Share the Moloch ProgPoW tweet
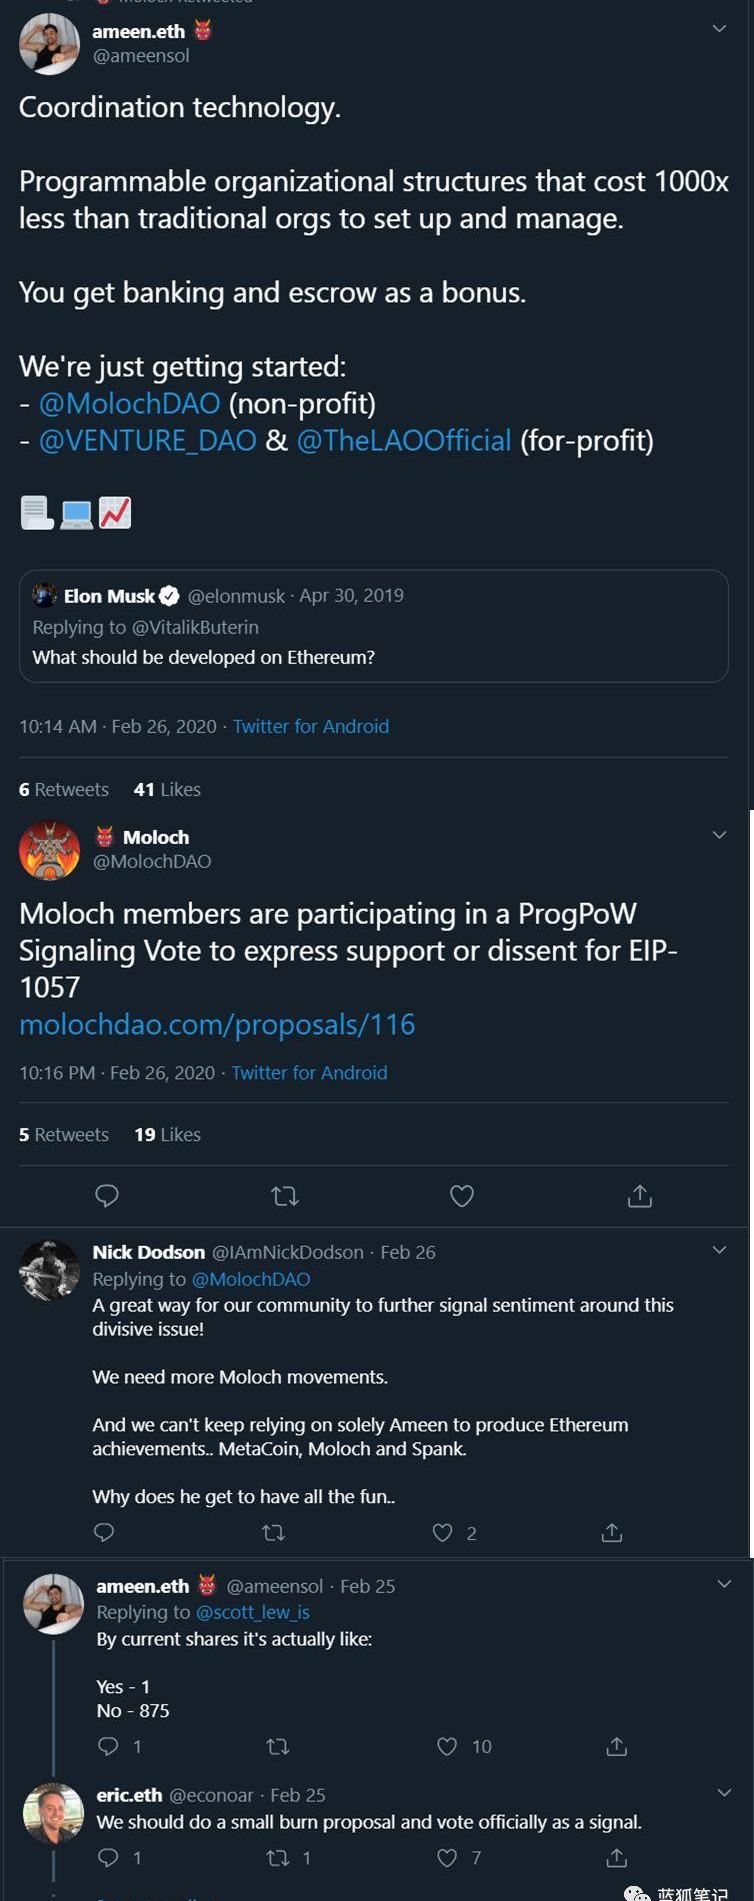 tap(639, 1195)
